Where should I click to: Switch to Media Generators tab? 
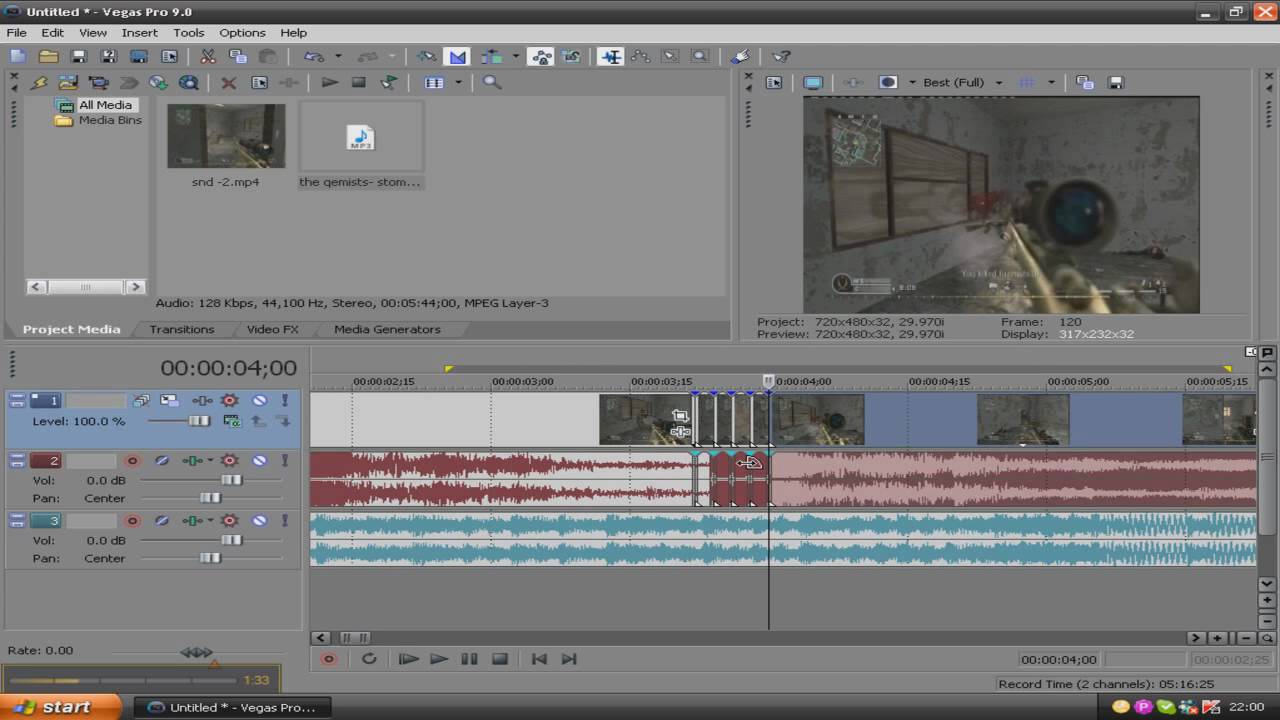tap(387, 329)
